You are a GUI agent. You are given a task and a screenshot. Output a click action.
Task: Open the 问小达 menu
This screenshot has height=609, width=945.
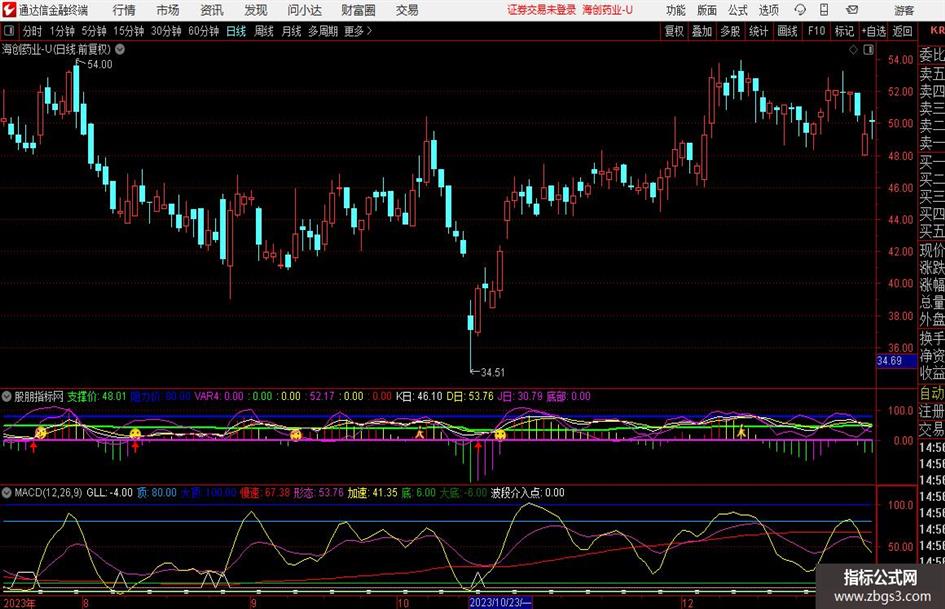(x=304, y=10)
